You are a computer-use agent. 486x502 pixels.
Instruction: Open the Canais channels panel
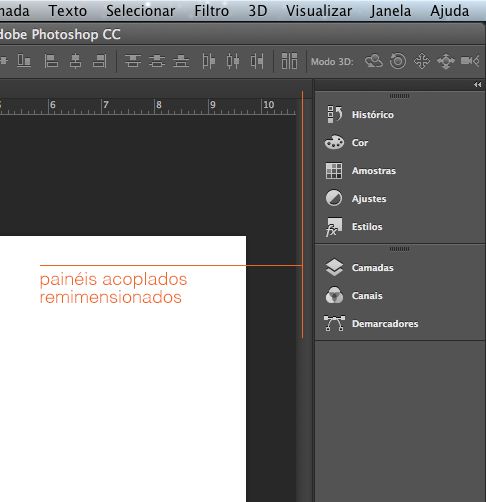coord(354,295)
